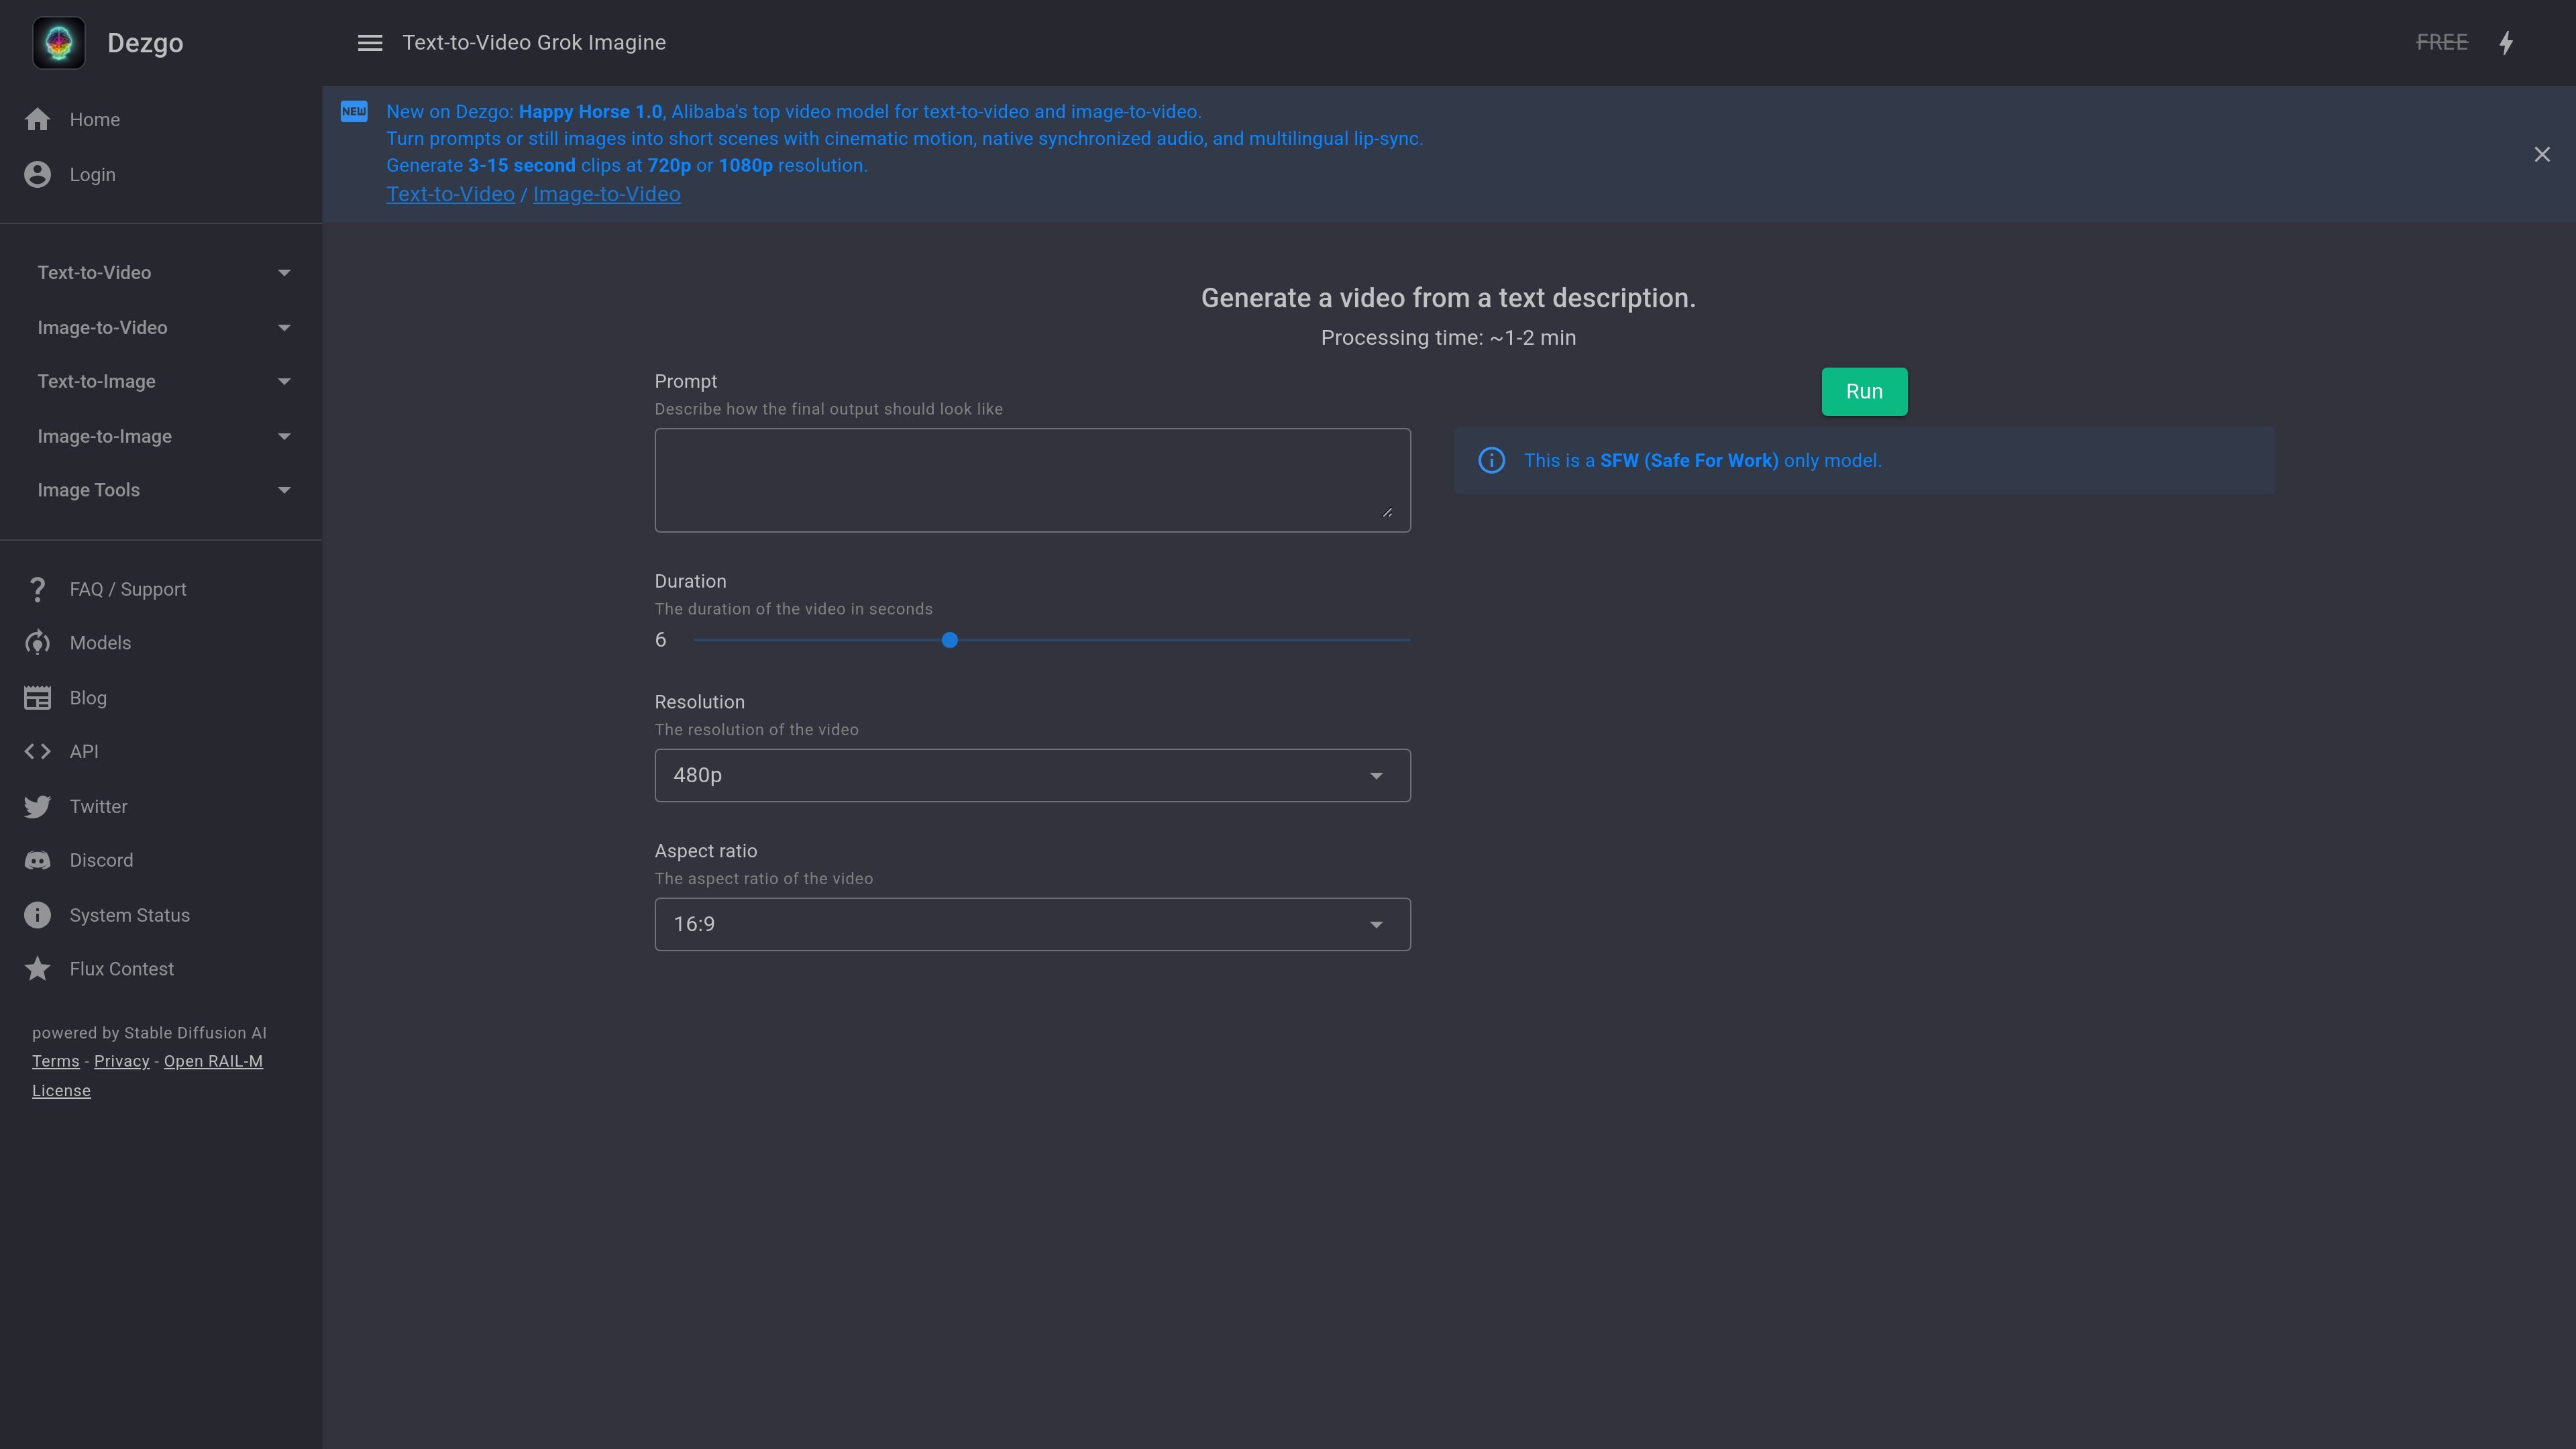Open the Models page
Viewport: 2576px width, 1449px height.
point(161,643)
